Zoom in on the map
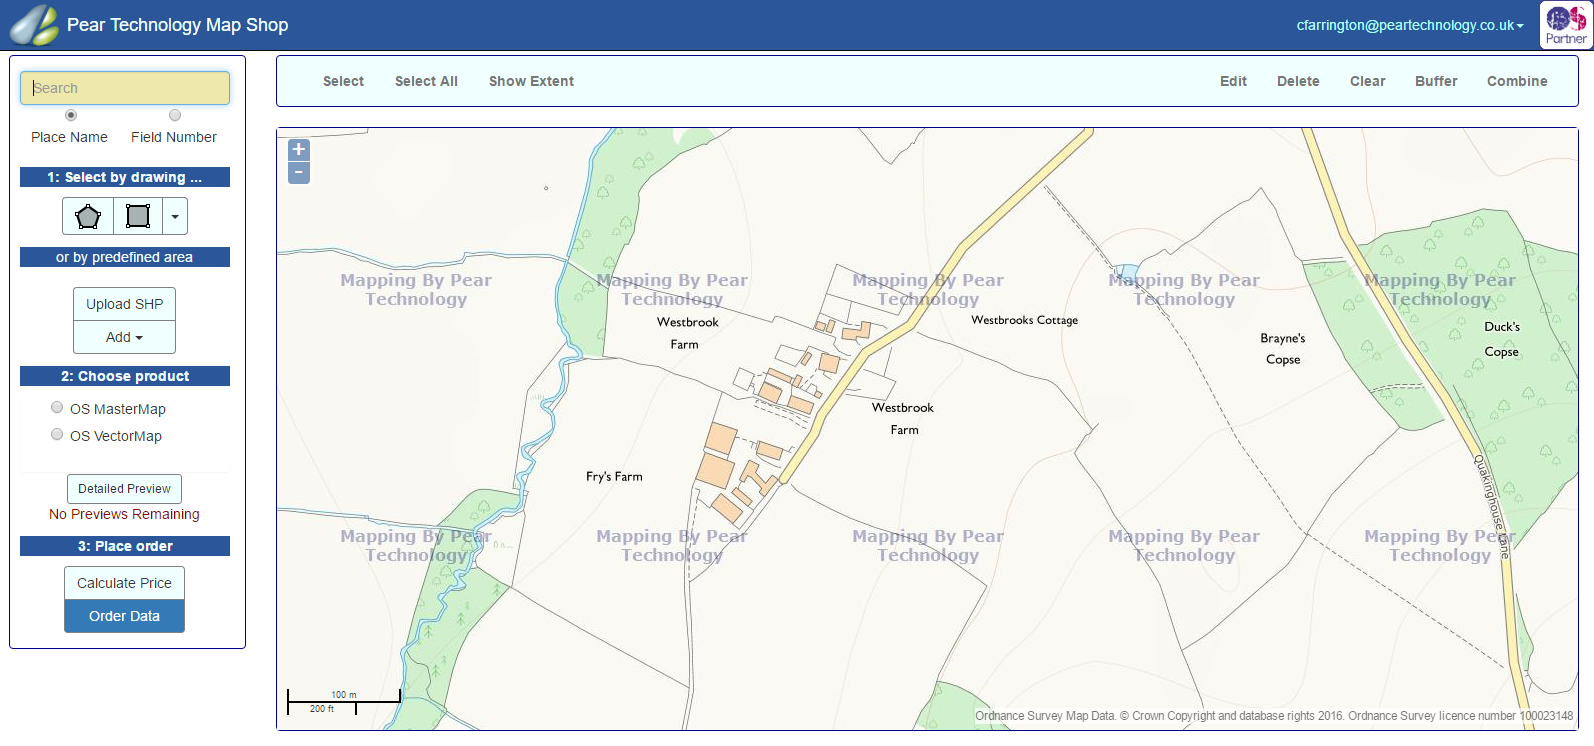 [299, 150]
